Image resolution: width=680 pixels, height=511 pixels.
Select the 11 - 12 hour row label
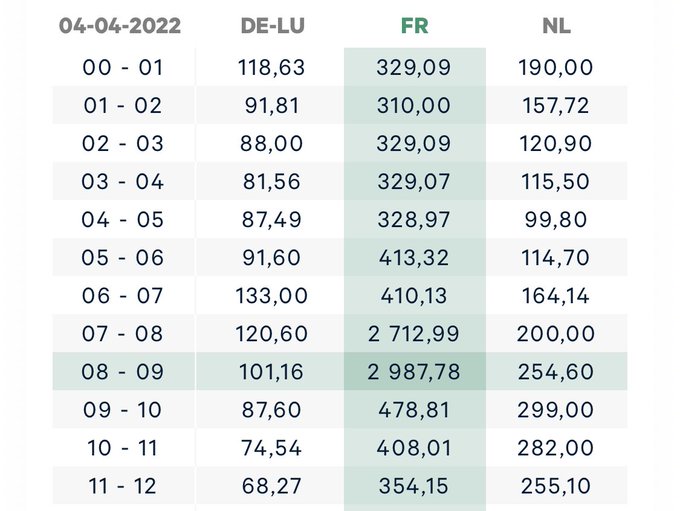coord(123,486)
